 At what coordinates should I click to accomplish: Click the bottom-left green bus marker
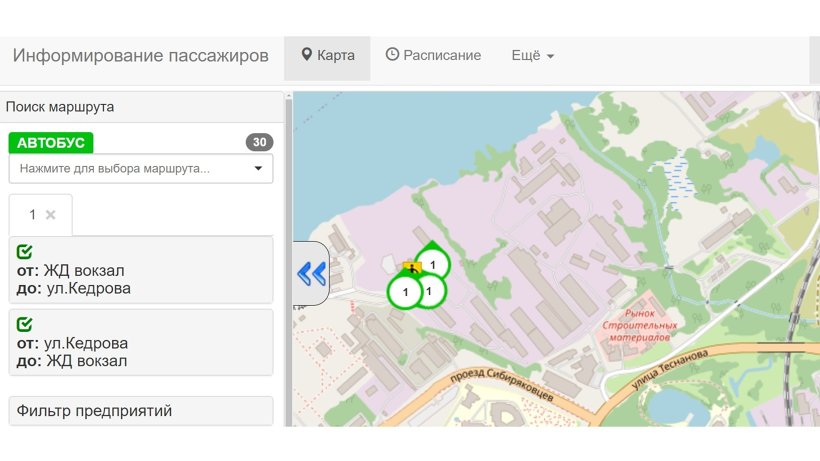tap(404, 292)
